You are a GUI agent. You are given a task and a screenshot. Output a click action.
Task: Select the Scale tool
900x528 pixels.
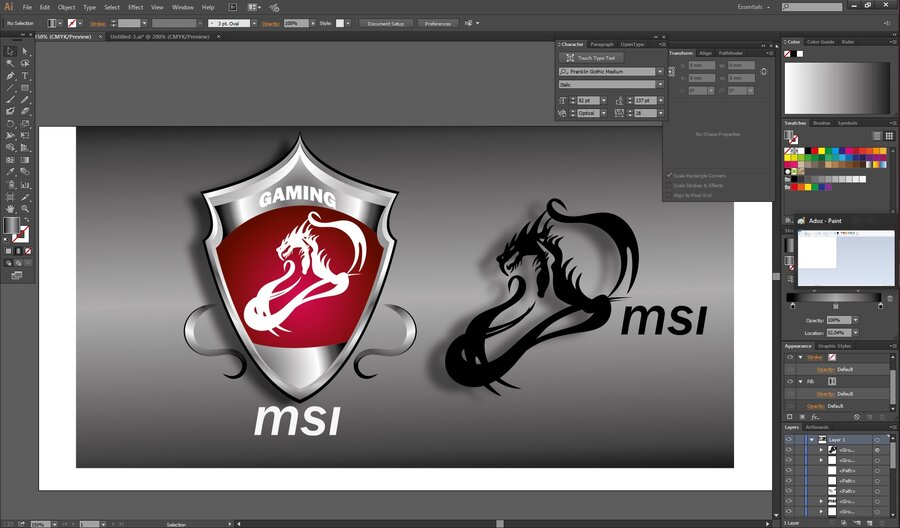coord(25,124)
